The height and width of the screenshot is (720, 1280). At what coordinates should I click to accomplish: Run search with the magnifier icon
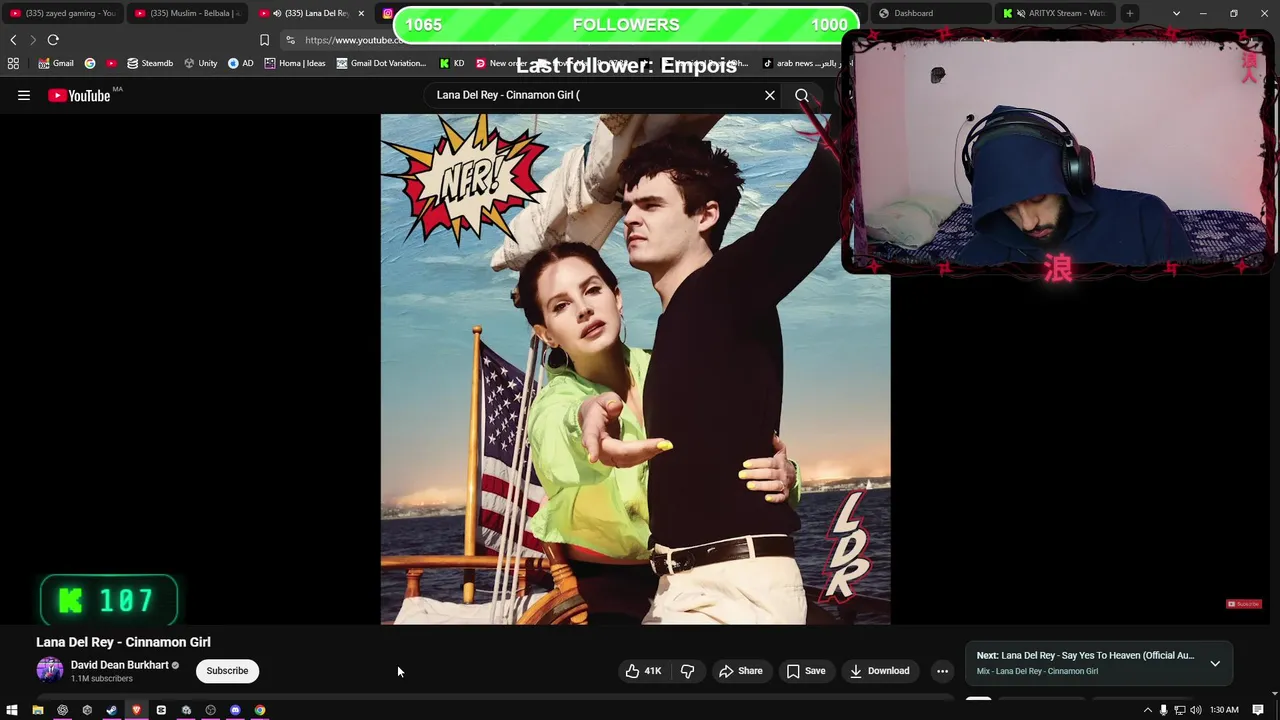coord(802,95)
